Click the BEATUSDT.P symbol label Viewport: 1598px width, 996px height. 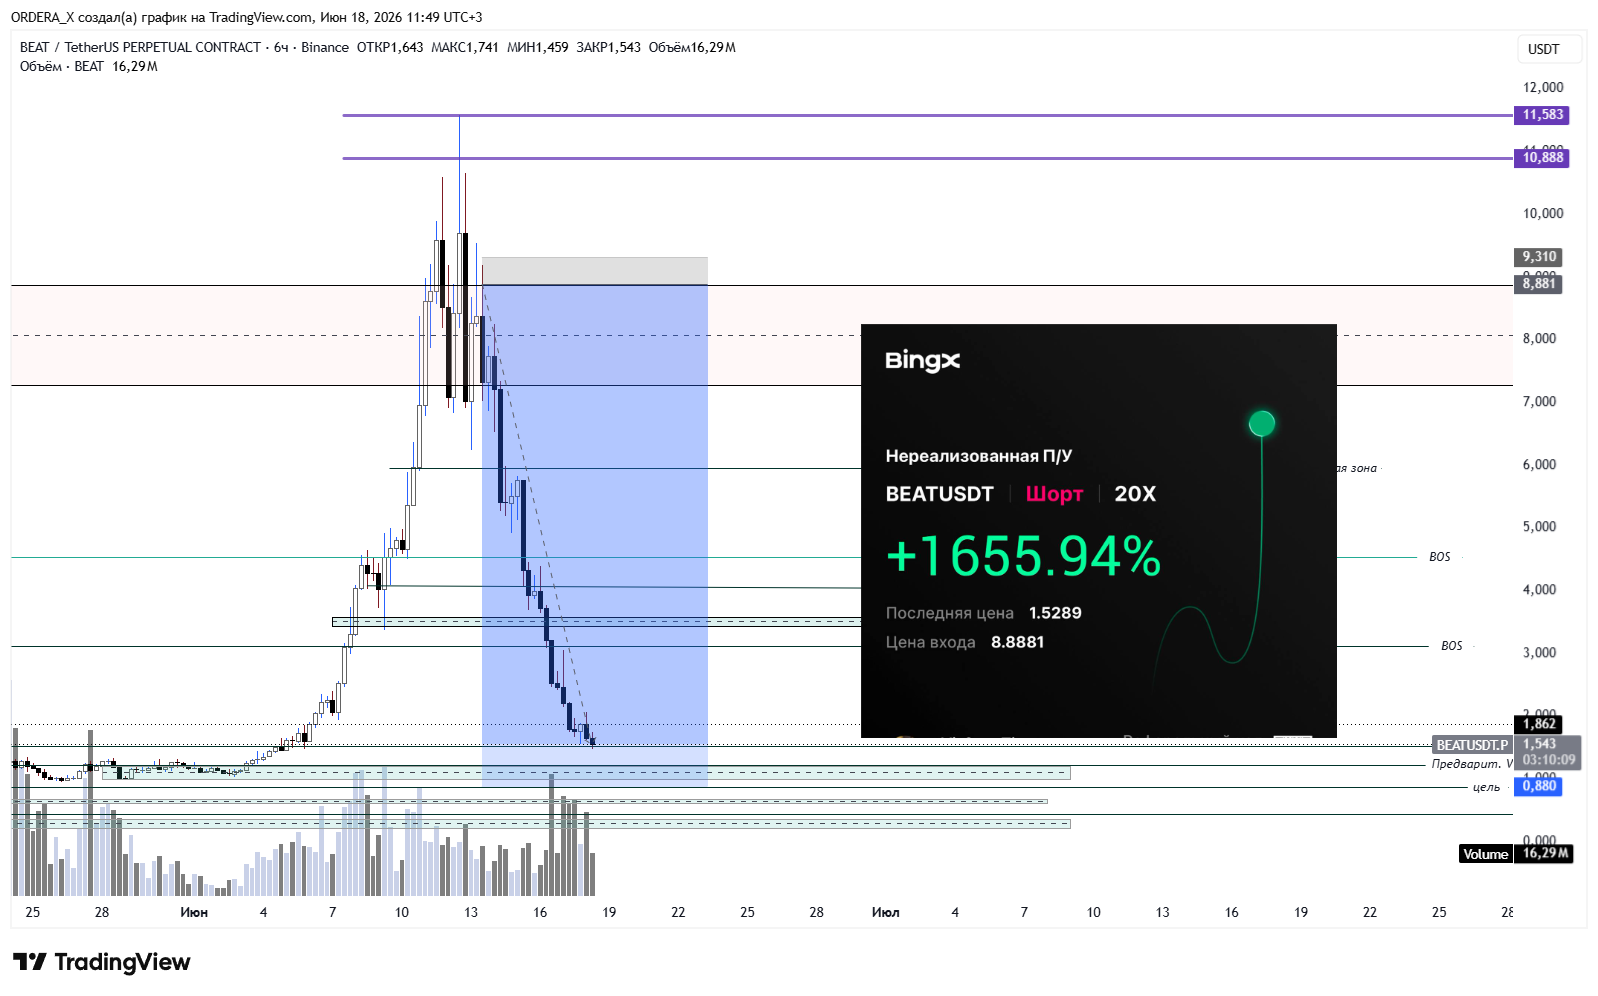click(x=1472, y=745)
